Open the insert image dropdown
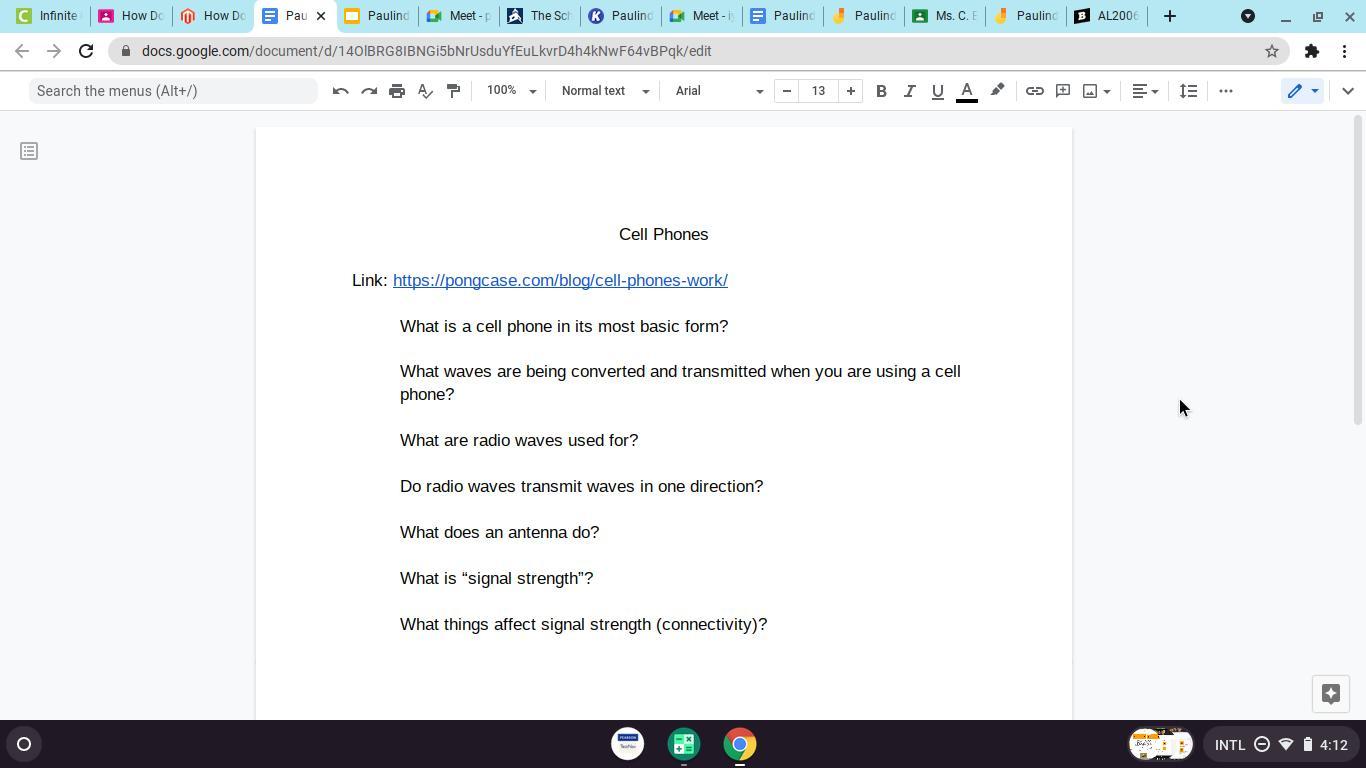This screenshot has height=768, width=1366. click(1097, 91)
